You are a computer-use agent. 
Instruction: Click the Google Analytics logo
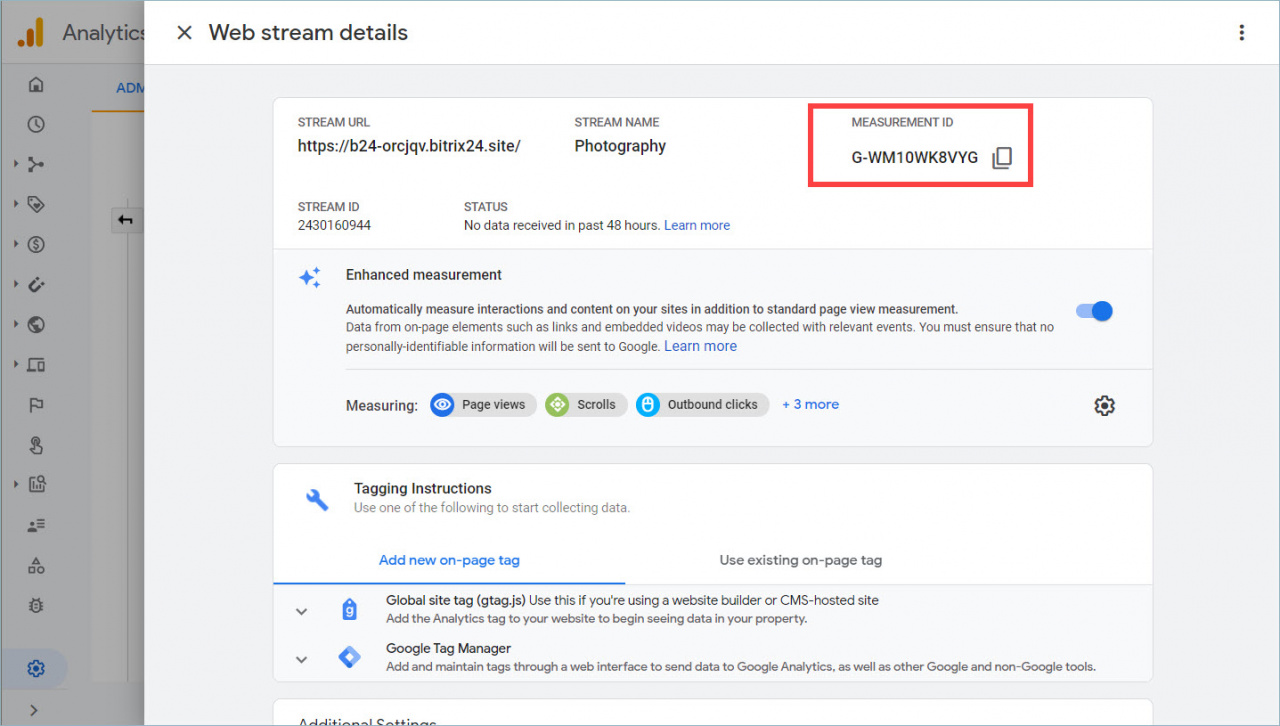pyautogui.click(x=31, y=33)
